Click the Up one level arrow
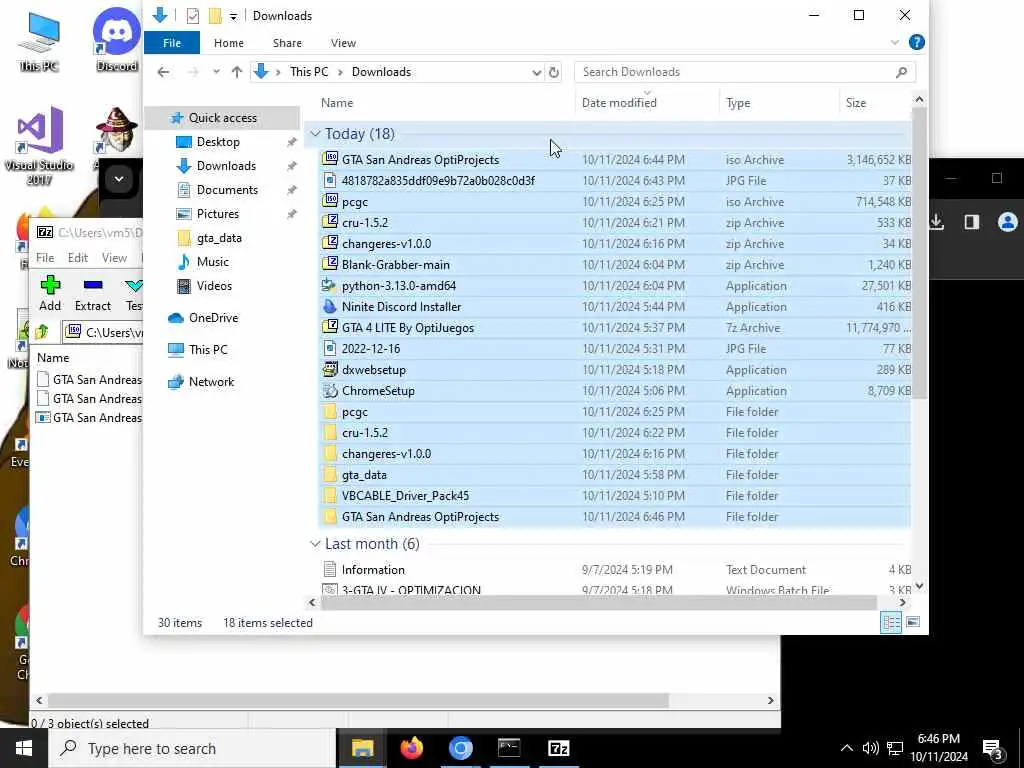The height and width of the screenshot is (768, 1024). point(237,72)
